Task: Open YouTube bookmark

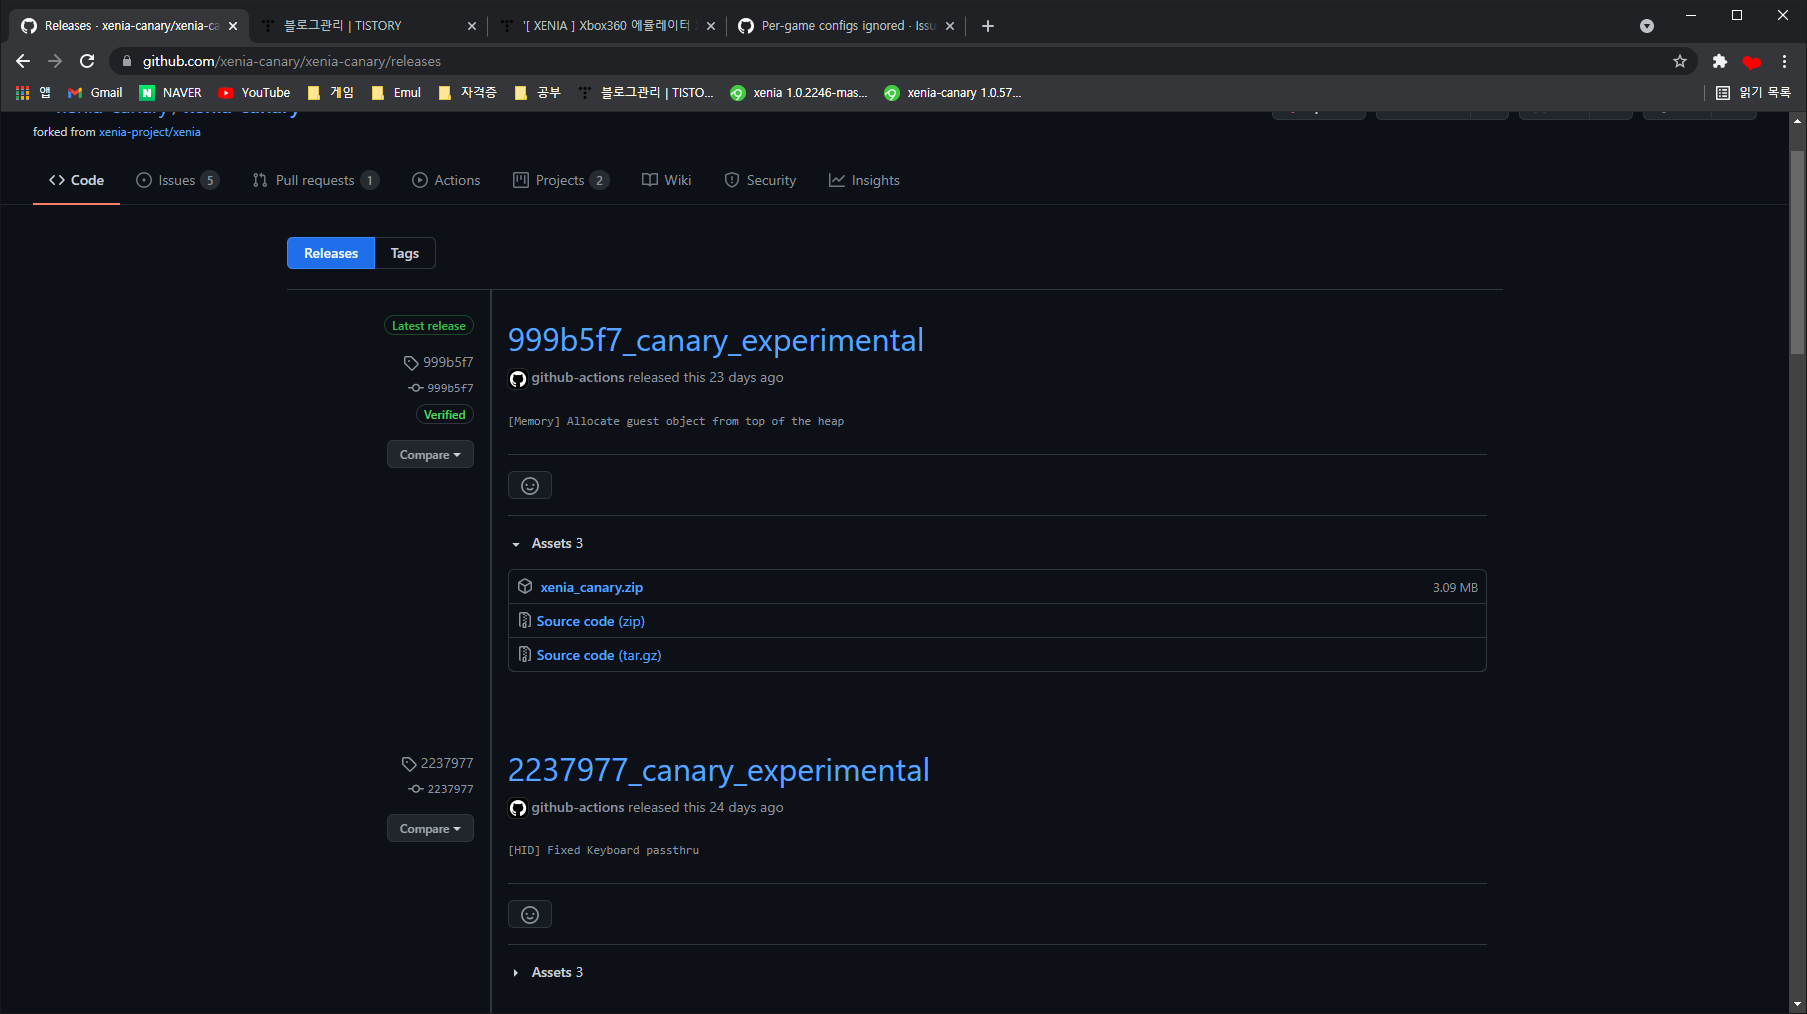Action: click(x=254, y=92)
